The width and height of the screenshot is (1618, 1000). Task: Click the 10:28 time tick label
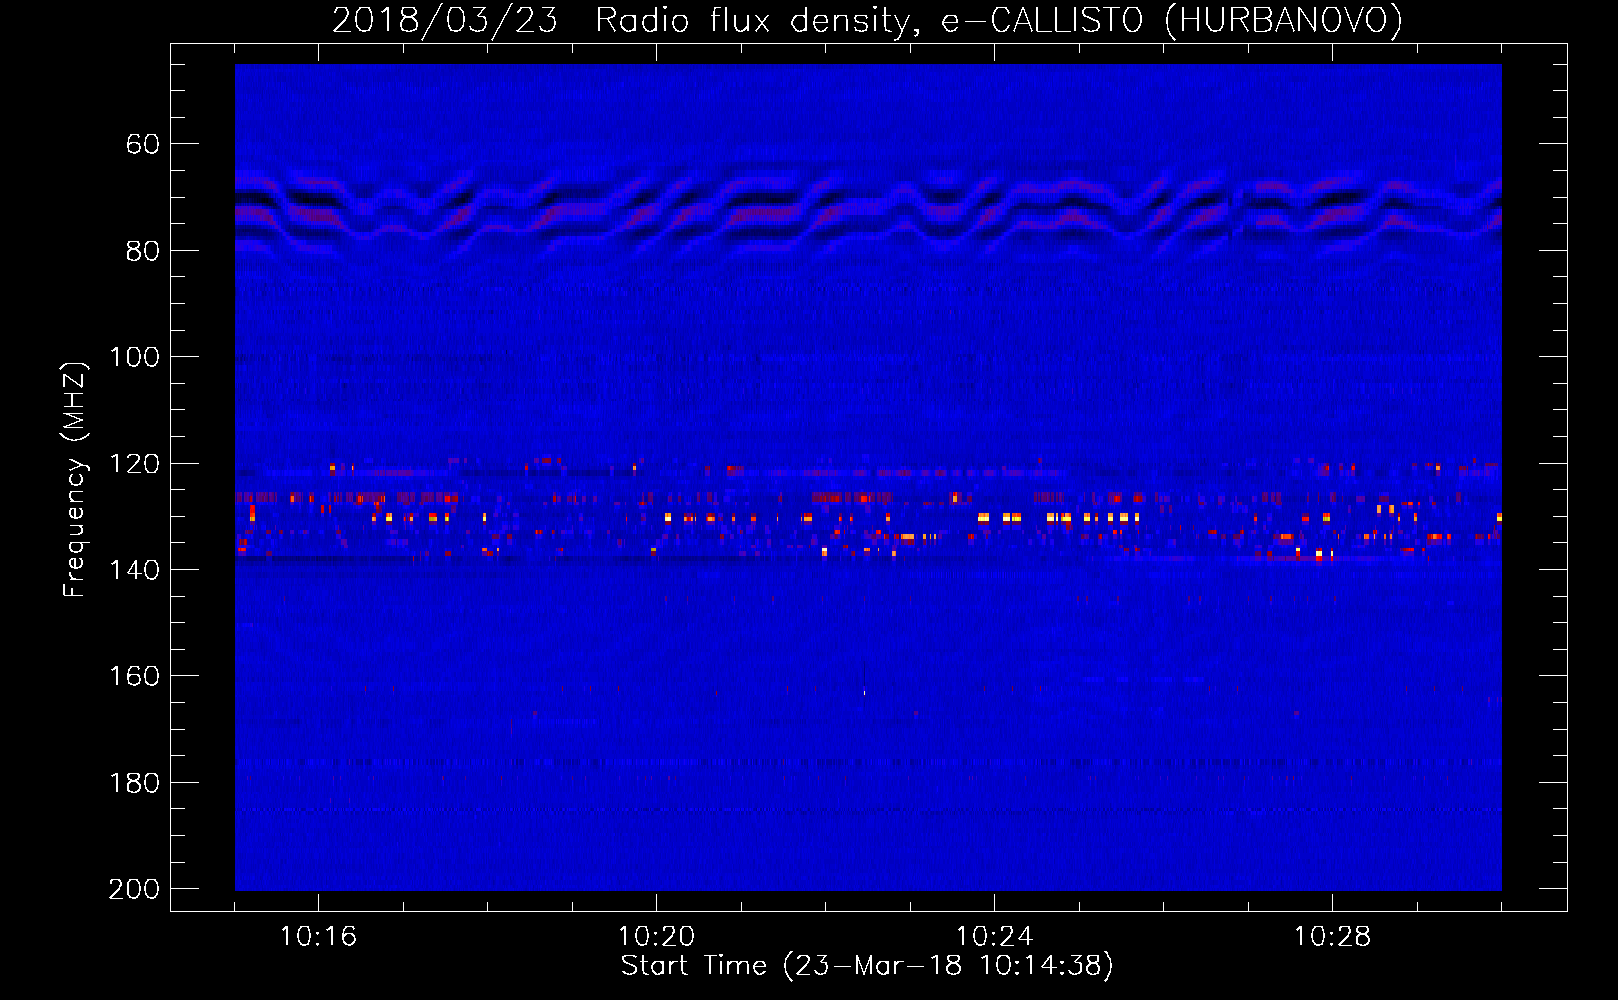(1332, 937)
